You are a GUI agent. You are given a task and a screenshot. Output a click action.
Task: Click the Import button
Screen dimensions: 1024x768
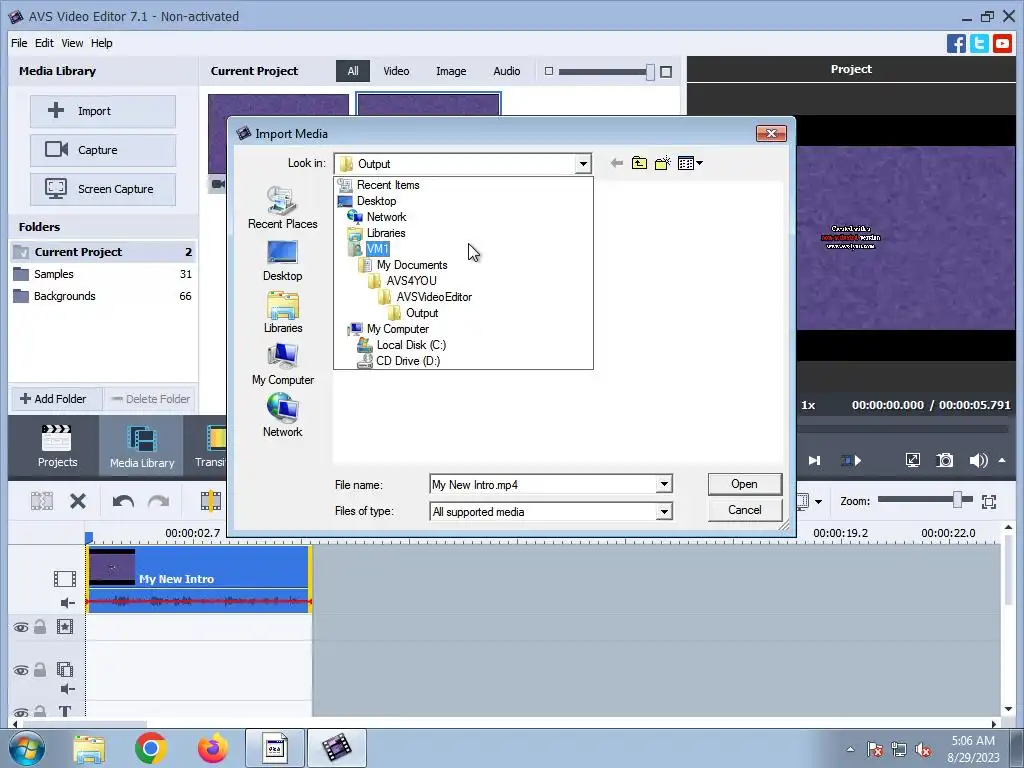(x=103, y=111)
